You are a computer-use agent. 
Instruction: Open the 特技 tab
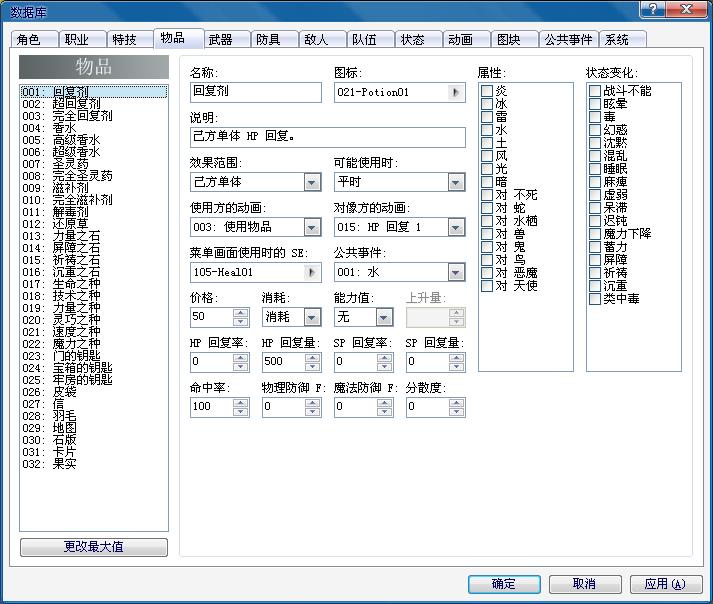click(x=131, y=40)
